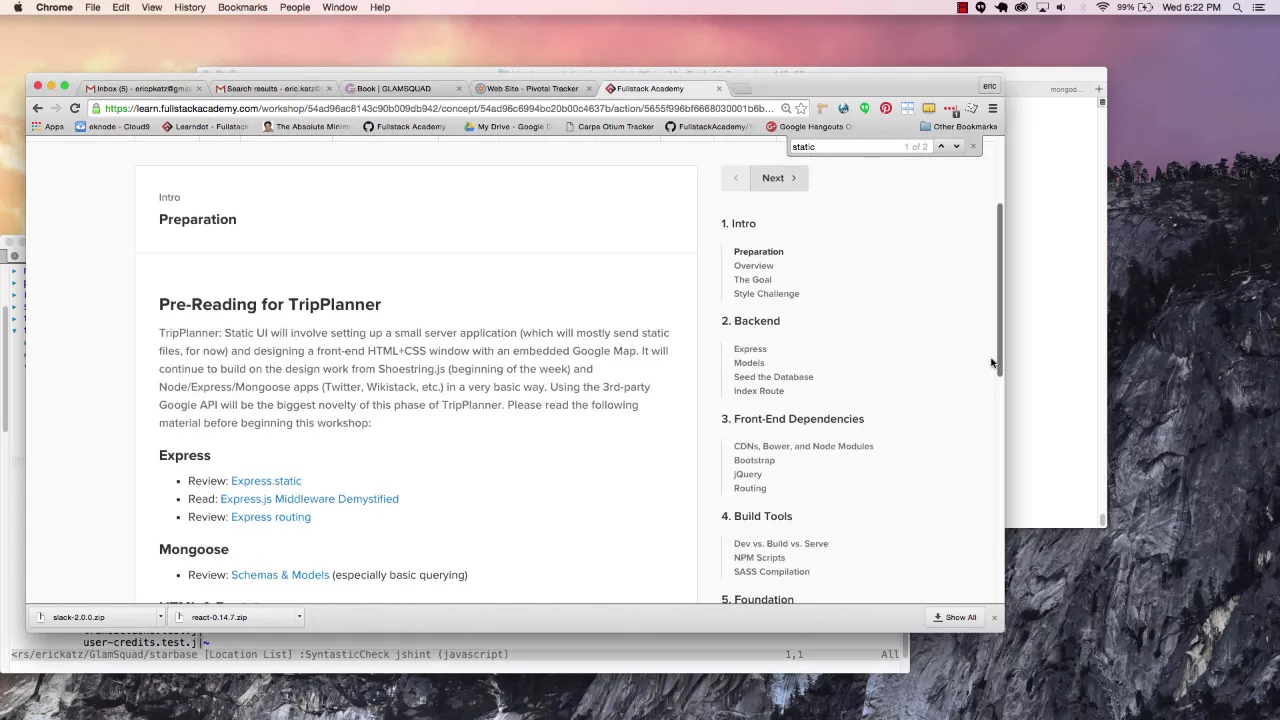Open the react-0.14.7.zip download options arrow

click(299, 617)
